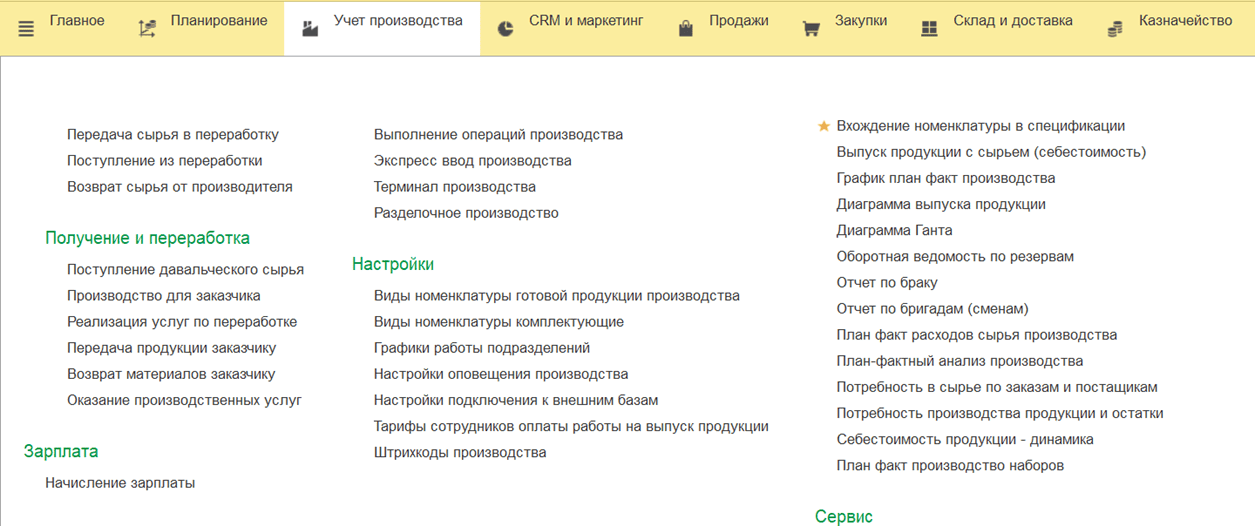Open Начисление зарплаты
Image resolution: width=1255 pixels, height=526 pixels.
(x=120, y=483)
